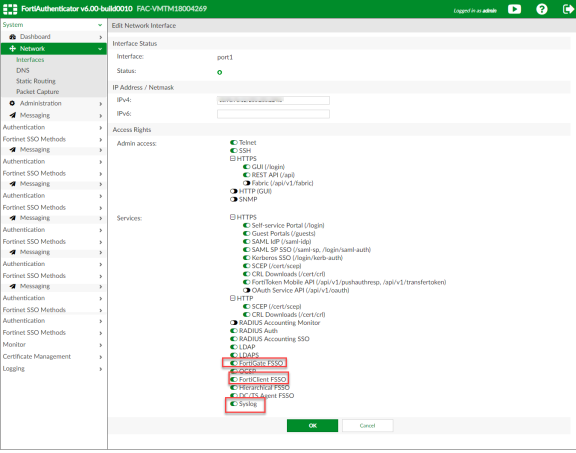Enable OAuth Service API toggle
This screenshot has width=576, height=453.
(246, 290)
